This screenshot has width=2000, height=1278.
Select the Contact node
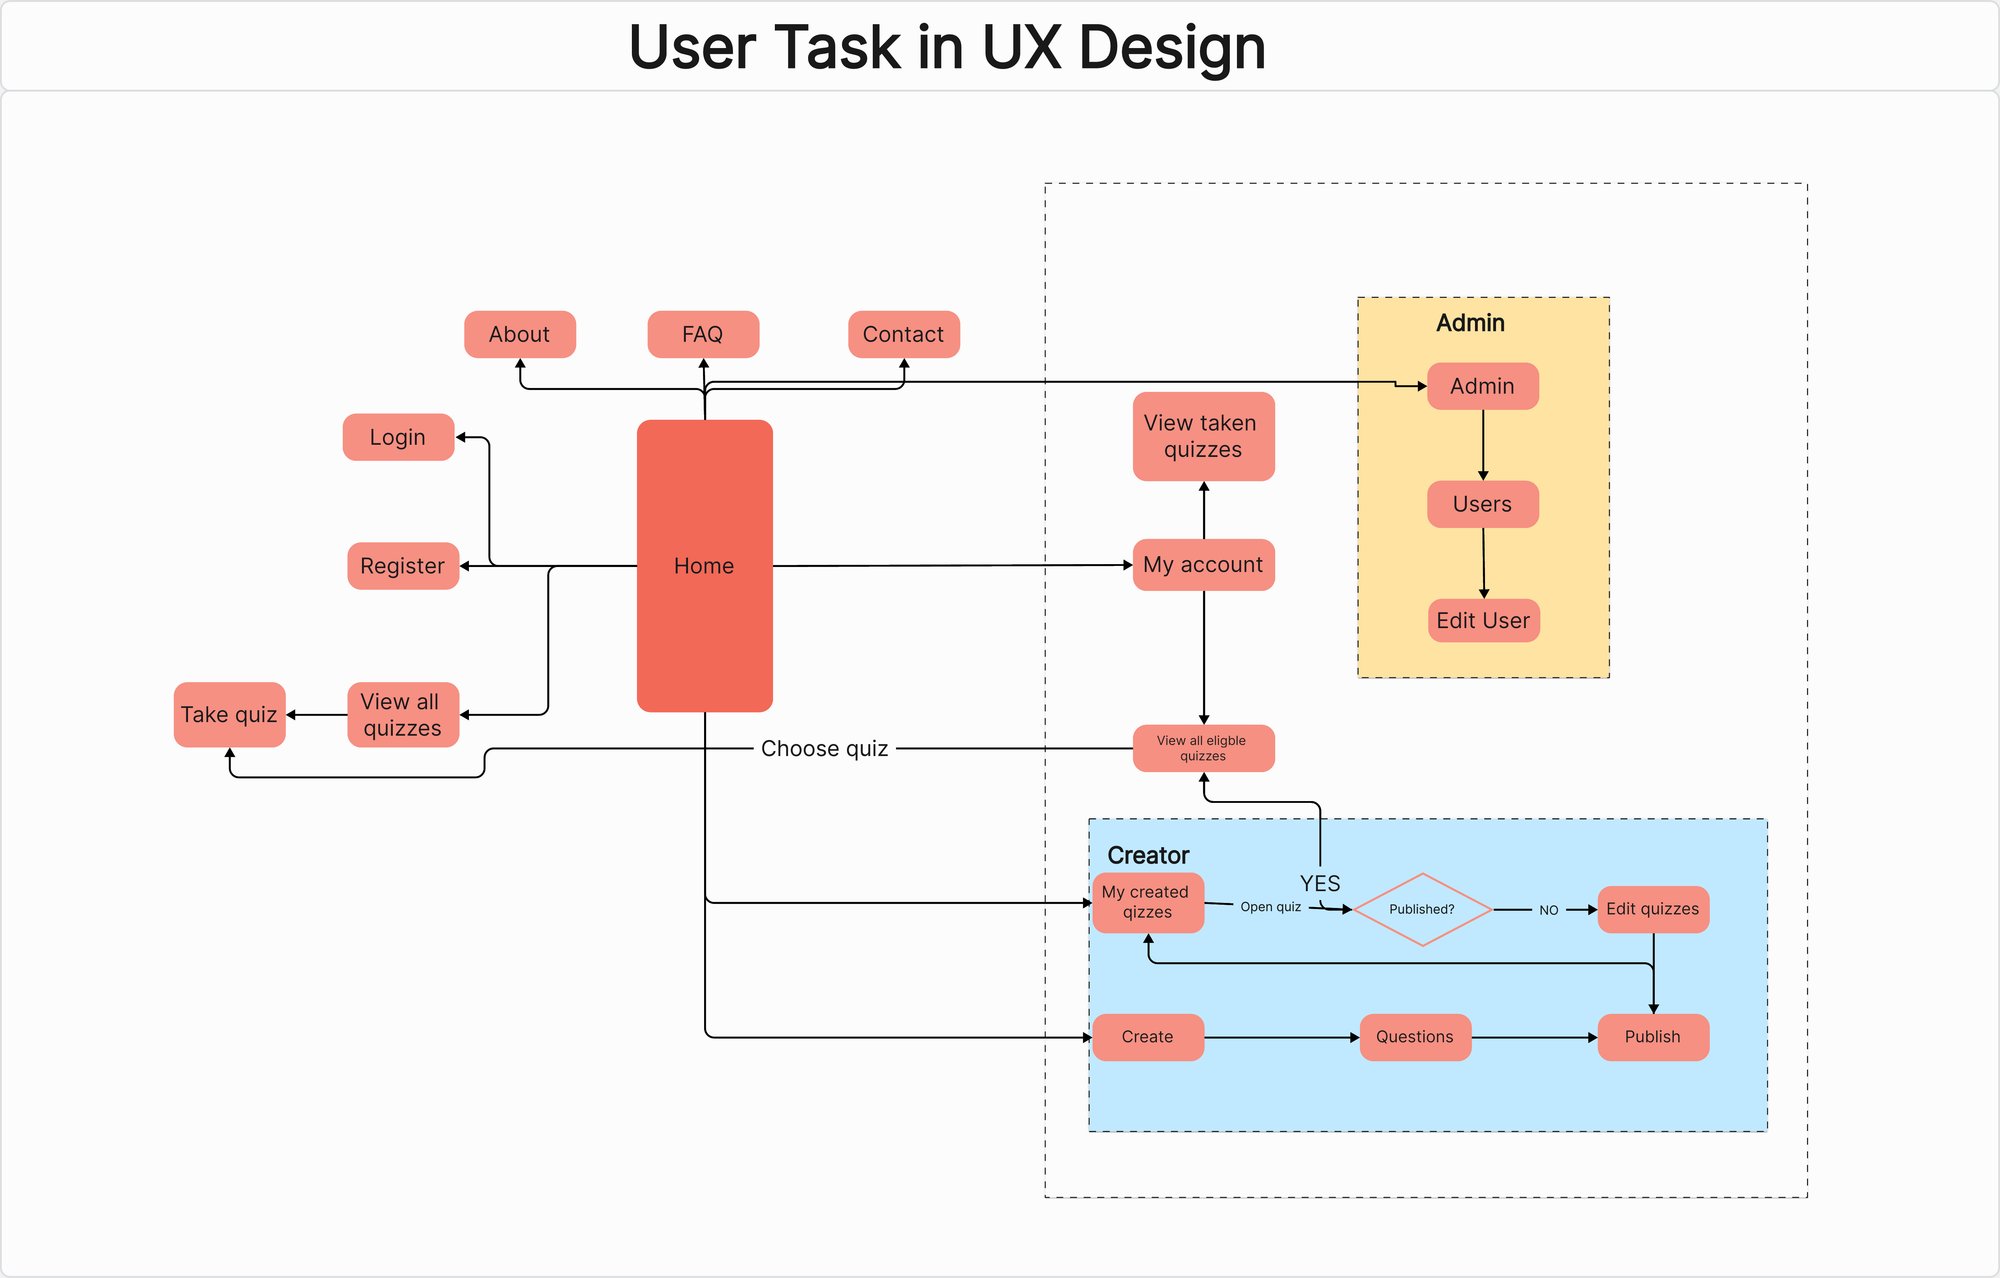(x=901, y=334)
